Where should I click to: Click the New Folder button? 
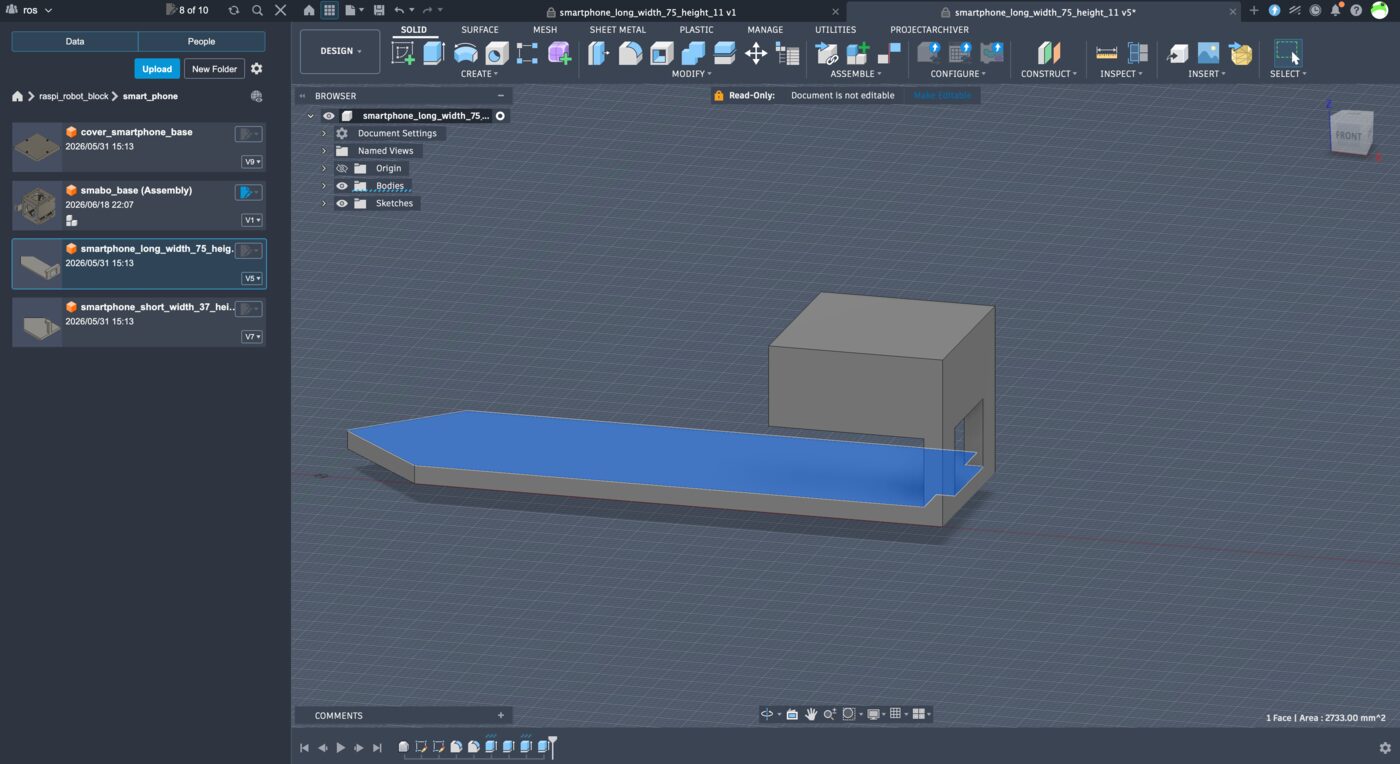(x=215, y=69)
